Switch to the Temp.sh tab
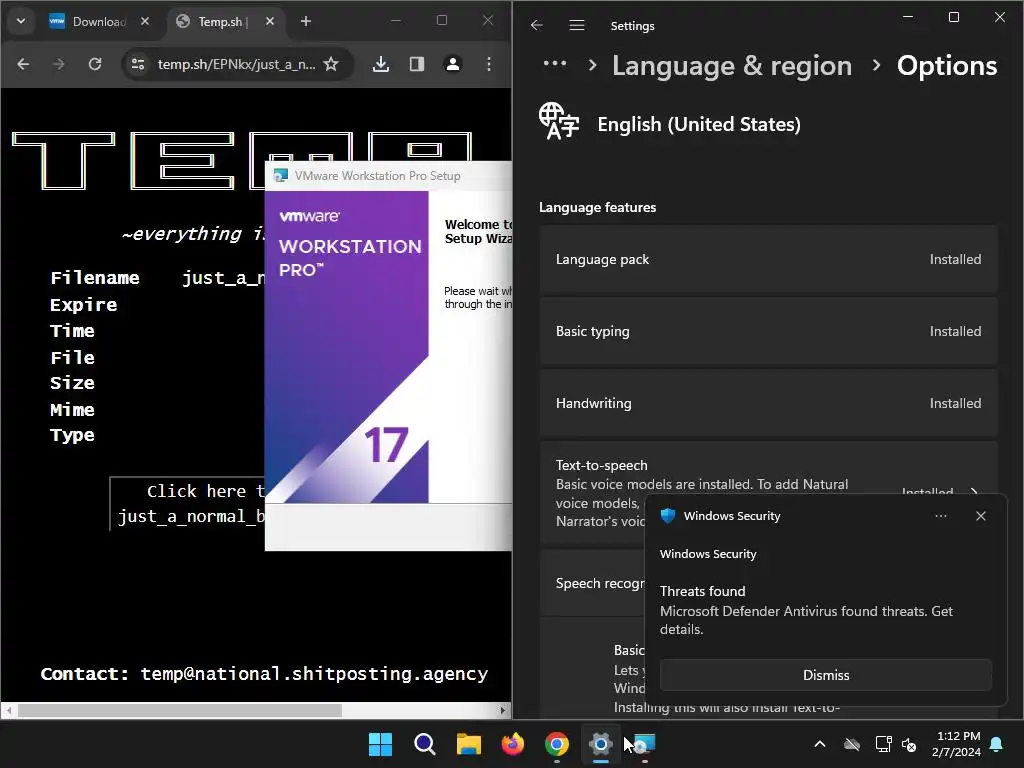The image size is (1024, 768). [223, 22]
